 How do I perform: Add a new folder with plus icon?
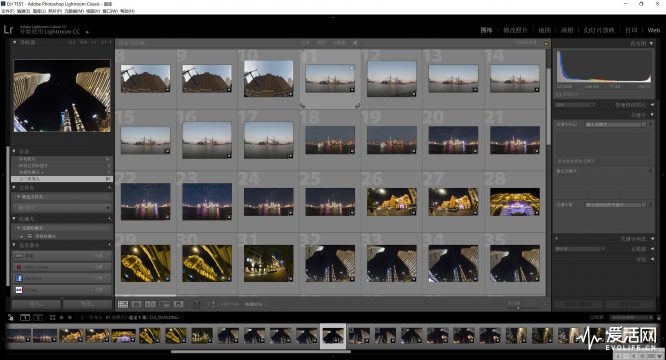109,187
